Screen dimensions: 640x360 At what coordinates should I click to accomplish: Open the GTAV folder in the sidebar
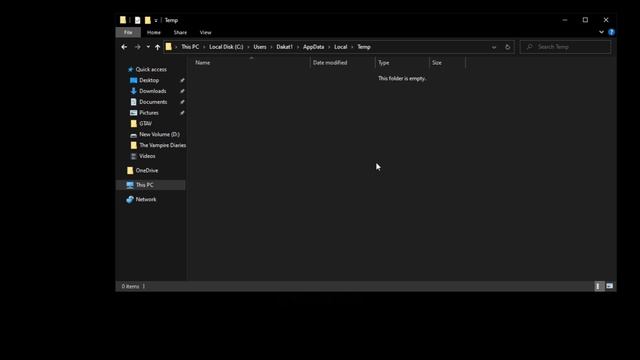[145, 124]
